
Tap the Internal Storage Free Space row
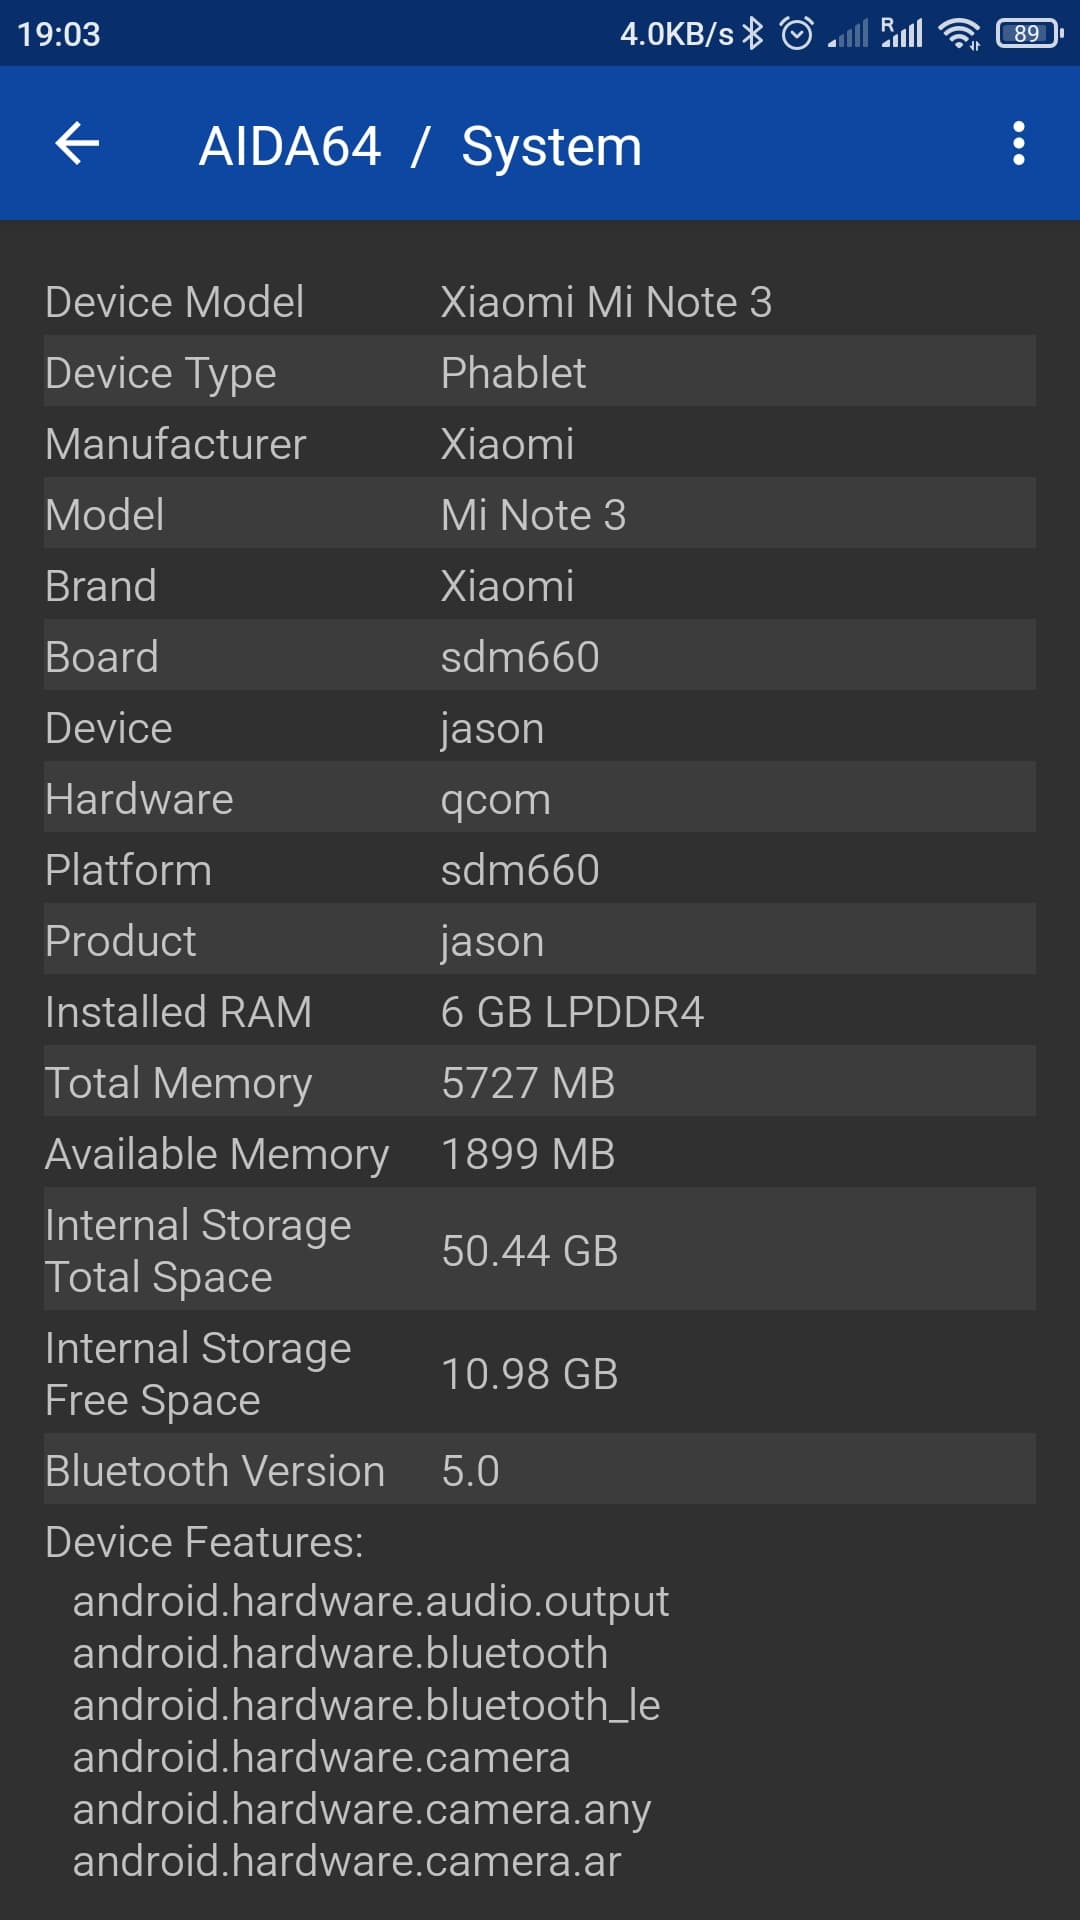(x=400, y=1373)
